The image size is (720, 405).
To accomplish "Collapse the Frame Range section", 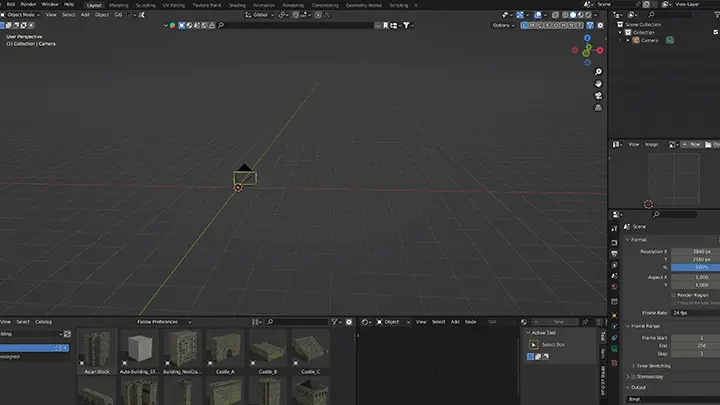I will click(x=628, y=326).
